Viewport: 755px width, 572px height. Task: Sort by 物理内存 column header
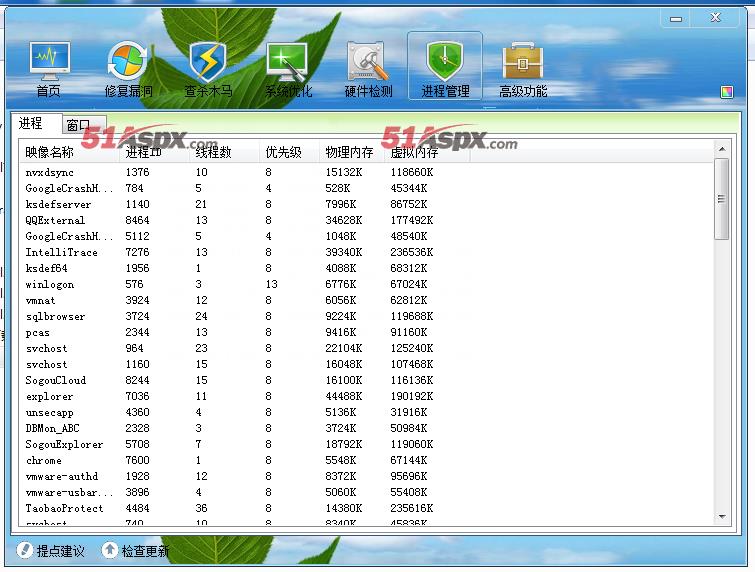click(x=349, y=153)
